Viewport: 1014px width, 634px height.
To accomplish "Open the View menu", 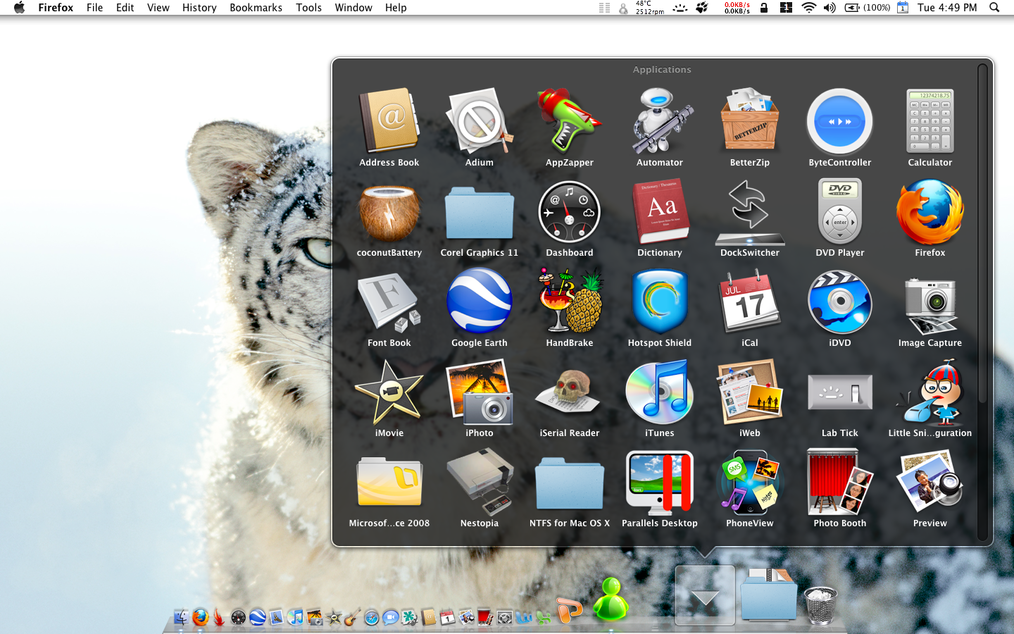I will pos(158,8).
